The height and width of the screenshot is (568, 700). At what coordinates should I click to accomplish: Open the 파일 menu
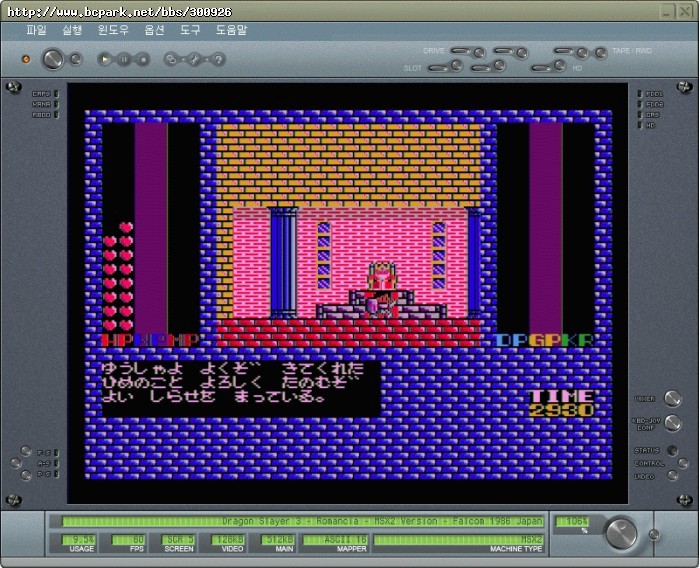[36, 30]
